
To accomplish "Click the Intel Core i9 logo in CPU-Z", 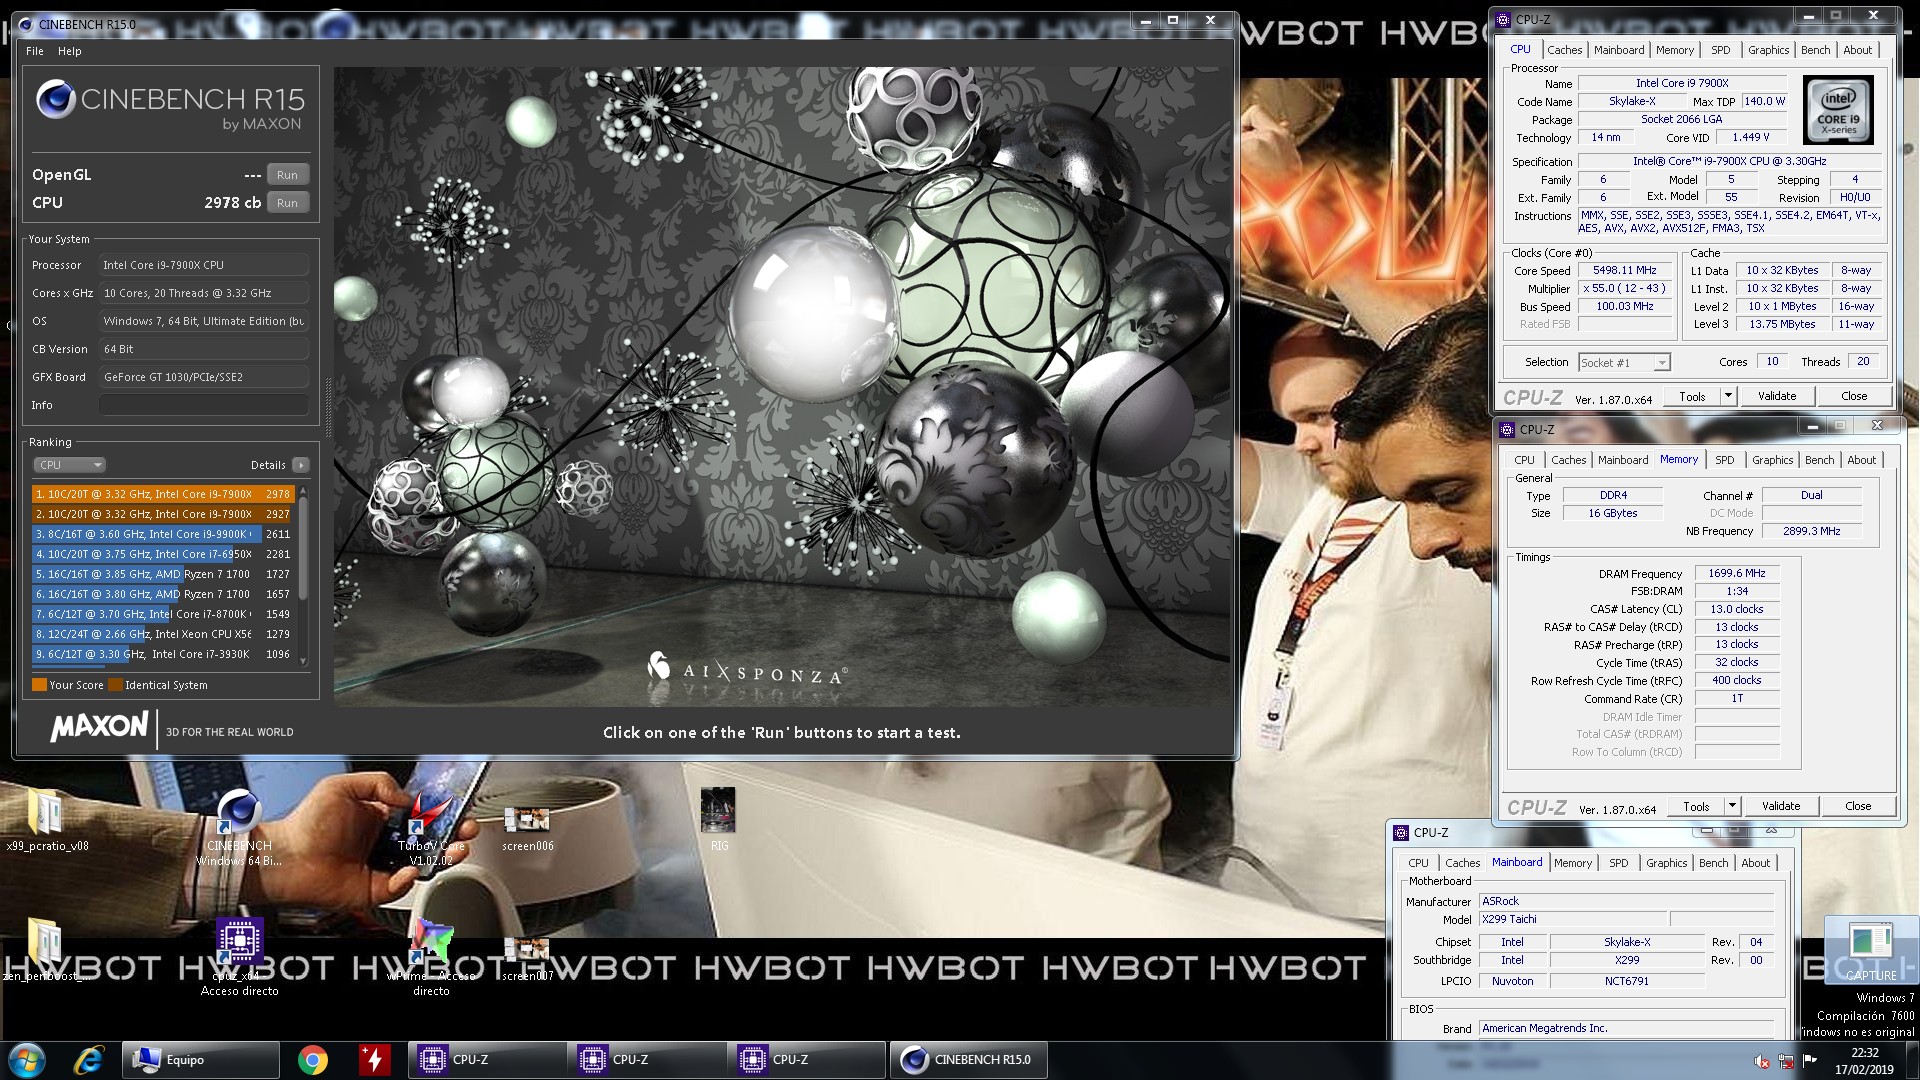I will 1838,110.
